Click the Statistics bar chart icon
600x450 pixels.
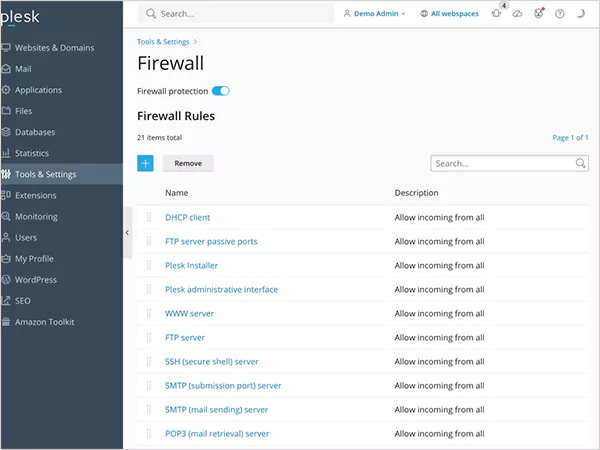click(5, 153)
